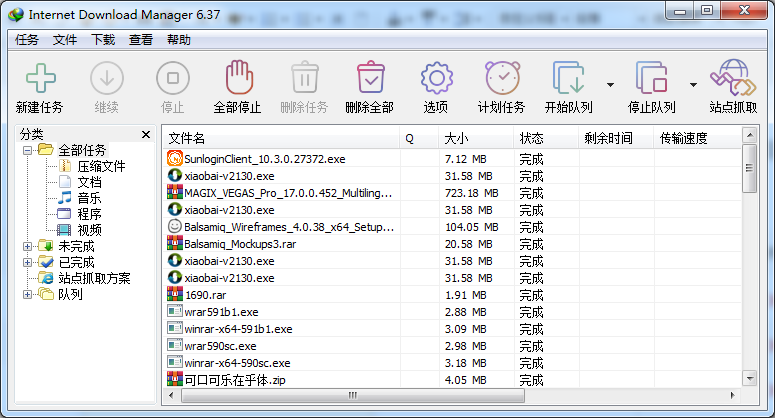Sort by 大小 column header
Image resolution: width=775 pixels, height=418 pixels.
(x=475, y=138)
